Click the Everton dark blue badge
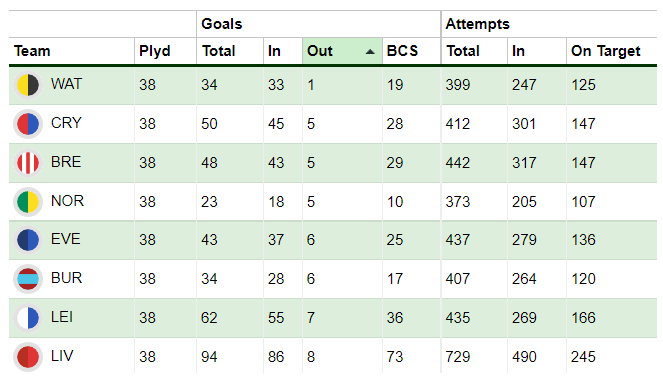The image size is (663, 380). tap(28, 240)
